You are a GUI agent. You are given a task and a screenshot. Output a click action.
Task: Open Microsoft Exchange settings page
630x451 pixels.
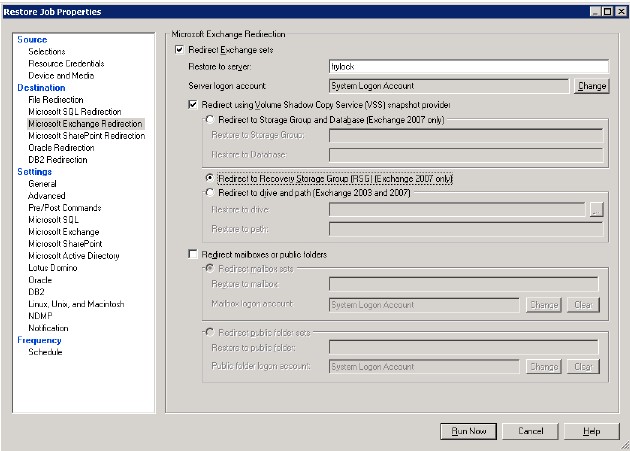pyautogui.click(x=63, y=232)
